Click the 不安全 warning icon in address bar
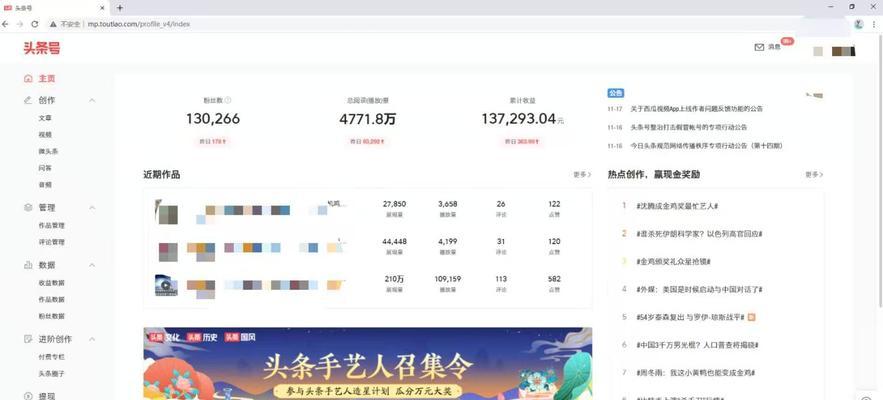 (53, 24)
